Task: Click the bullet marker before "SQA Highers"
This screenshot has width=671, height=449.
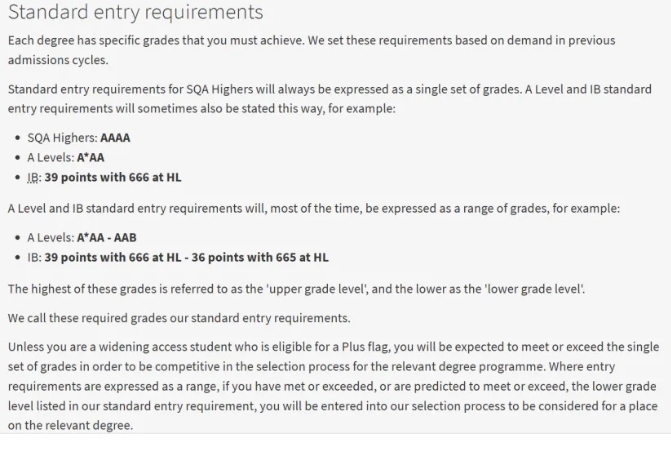Action: (18, 139)
